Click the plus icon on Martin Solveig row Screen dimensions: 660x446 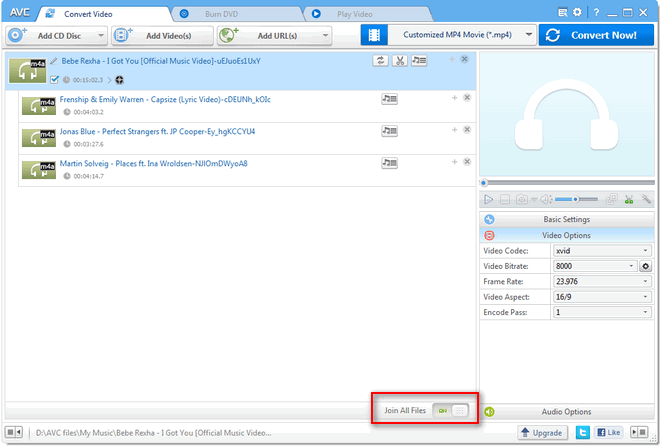(455, 162)
